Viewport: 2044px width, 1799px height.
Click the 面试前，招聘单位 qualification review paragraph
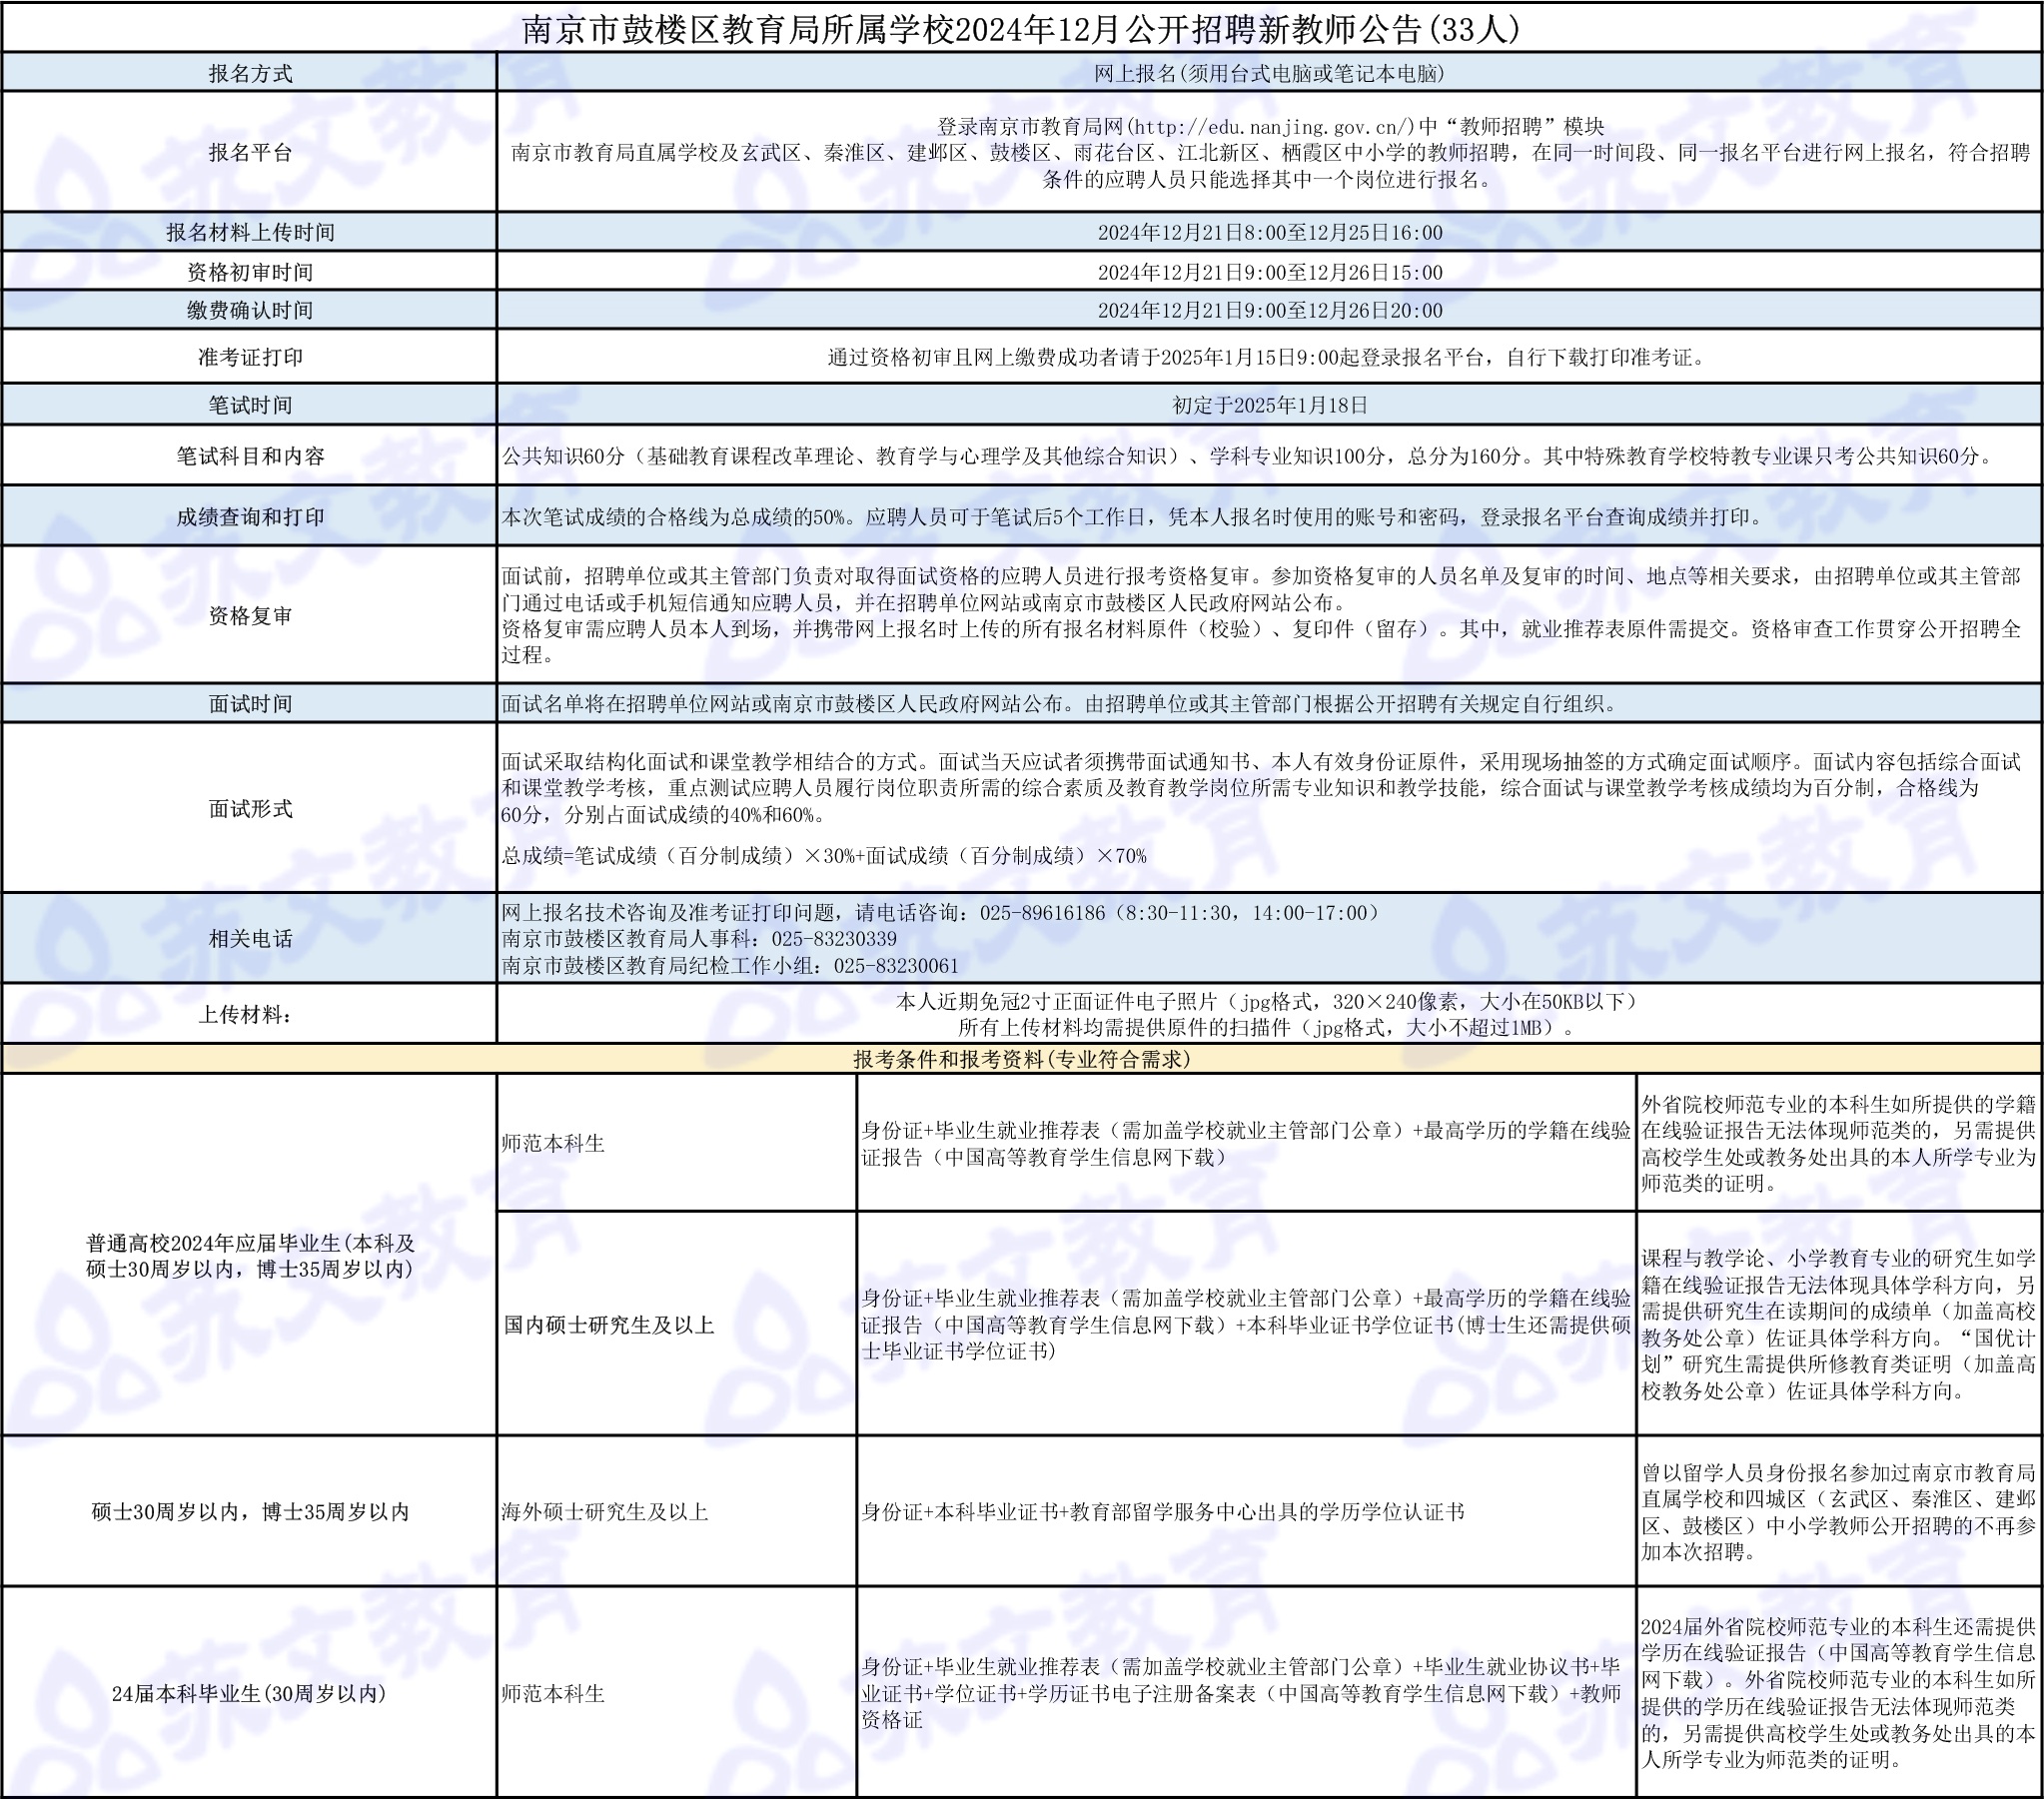[1260, 615]
